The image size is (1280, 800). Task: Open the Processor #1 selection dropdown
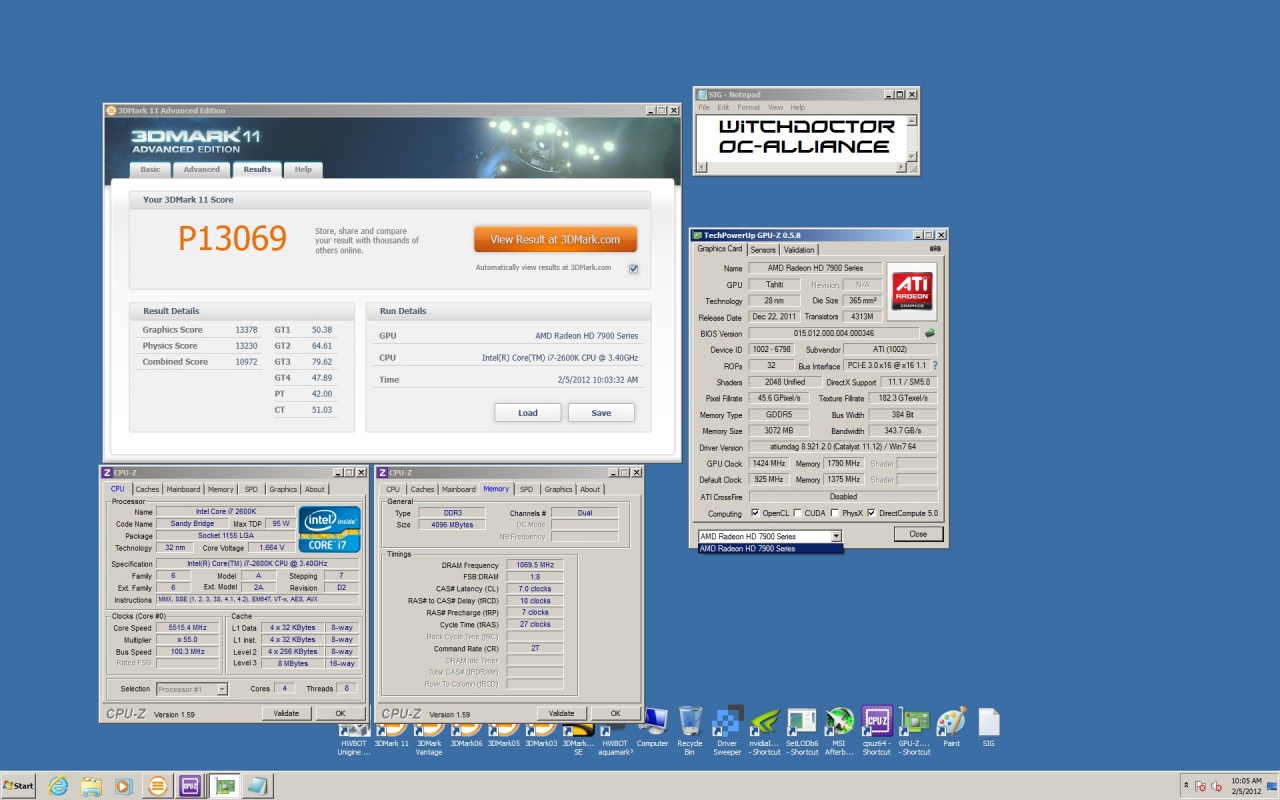pos(222,689)
